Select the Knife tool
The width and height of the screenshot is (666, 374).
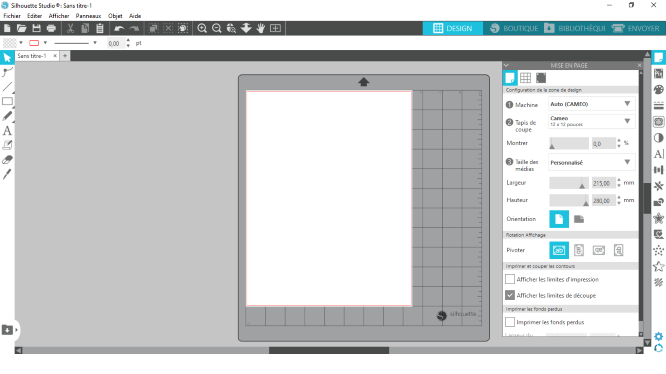[x=7, y=174]
